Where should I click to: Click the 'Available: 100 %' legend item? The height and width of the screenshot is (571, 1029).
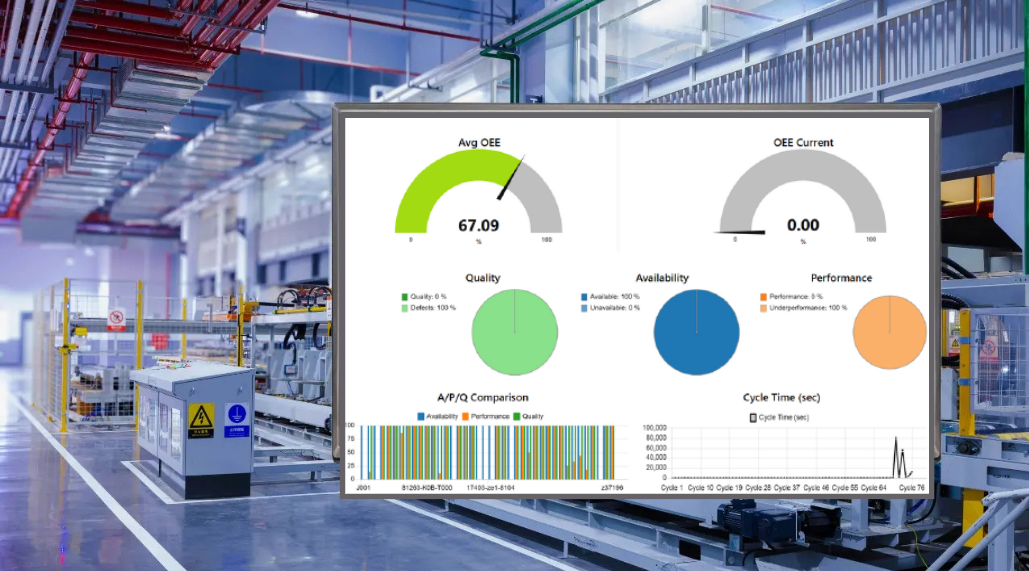tap(610, 297)
